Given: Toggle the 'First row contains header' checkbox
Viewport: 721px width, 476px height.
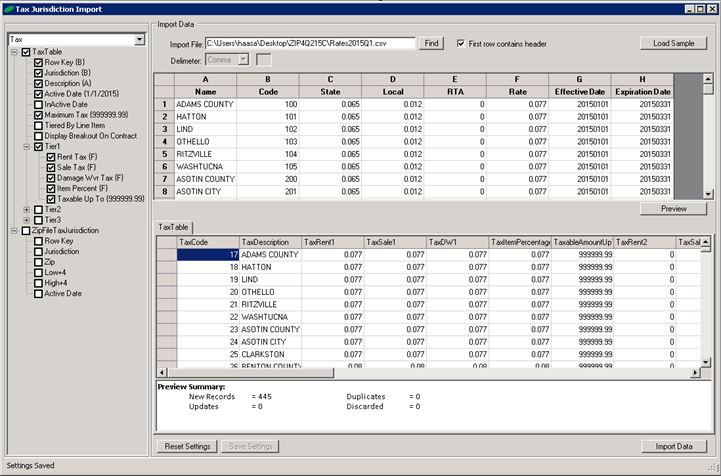Looking at the screenshot, I should click(x=461, y=44).
